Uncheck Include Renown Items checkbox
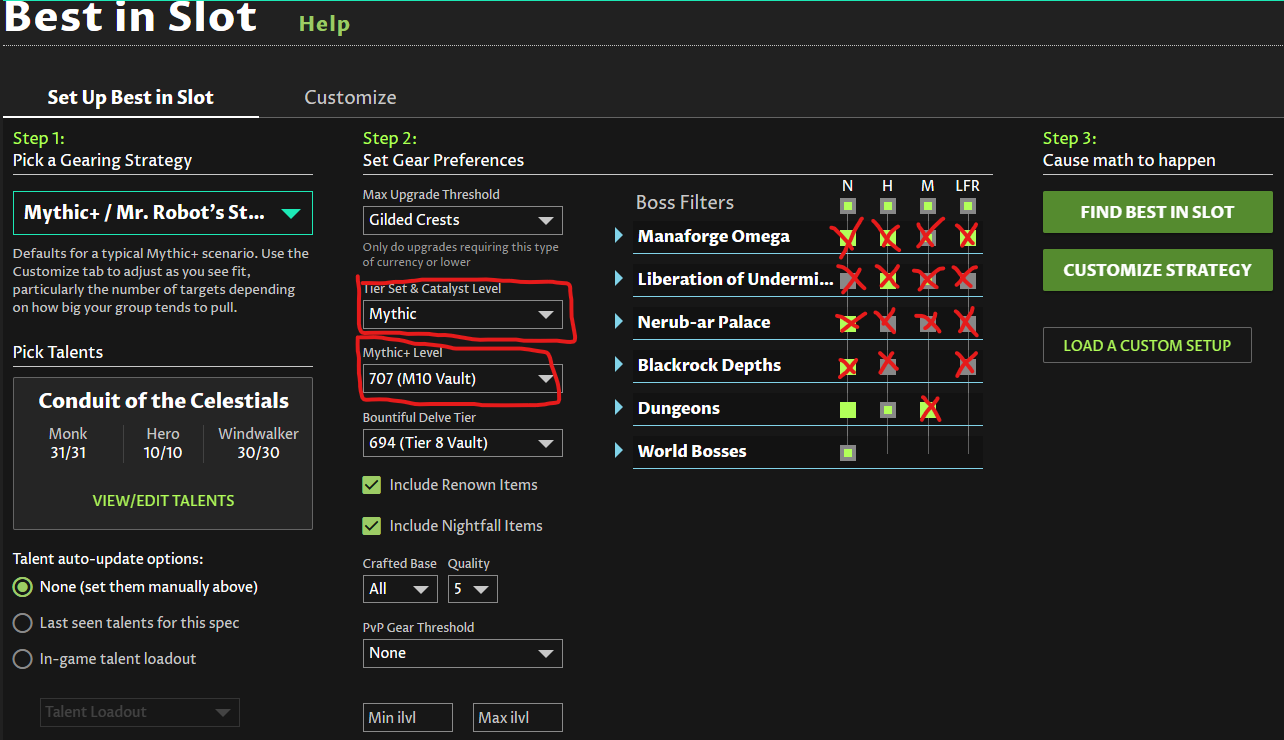This screenshot has height=740, width=1284. click(x=372, y=485)
